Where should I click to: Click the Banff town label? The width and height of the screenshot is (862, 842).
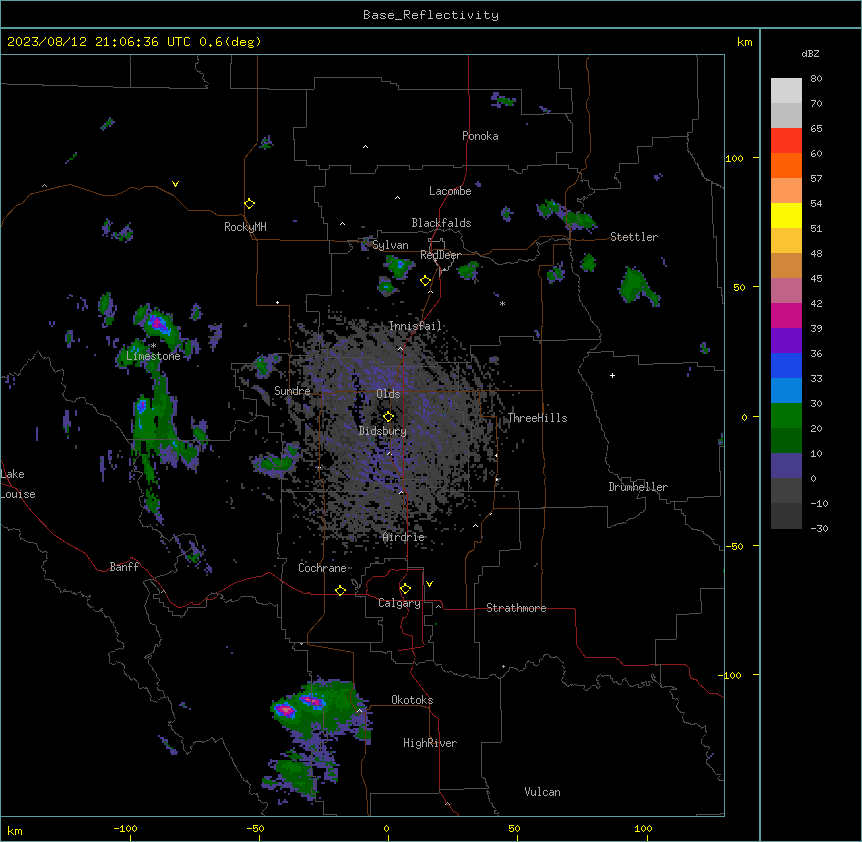coord(124,567)
